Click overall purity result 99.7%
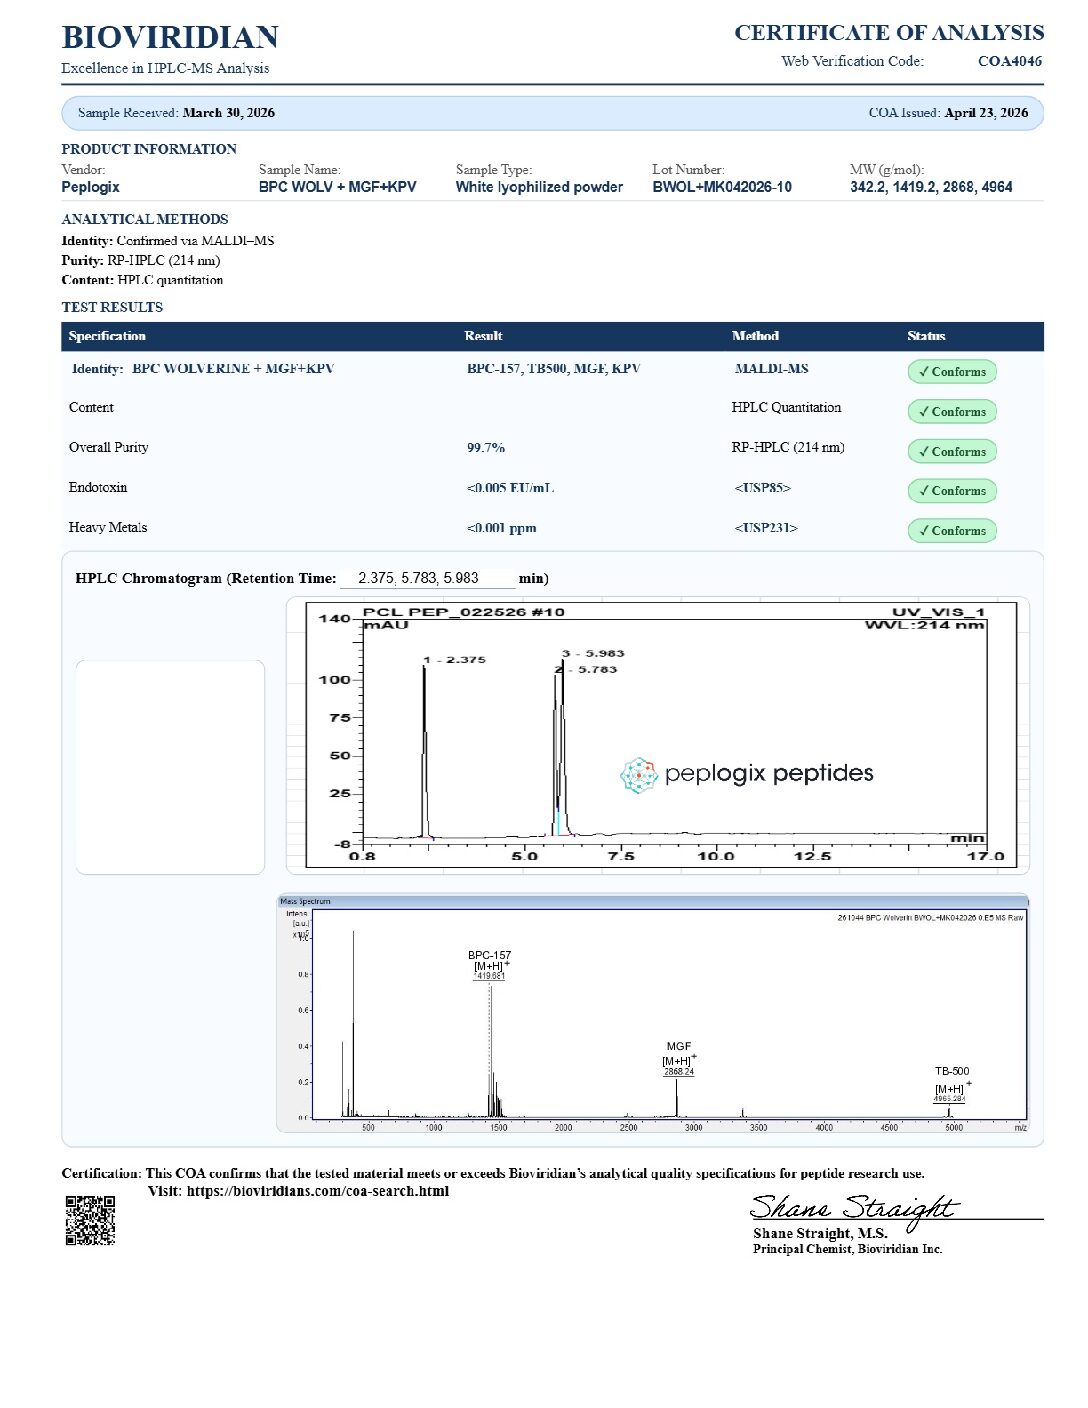 click(486, 448)
